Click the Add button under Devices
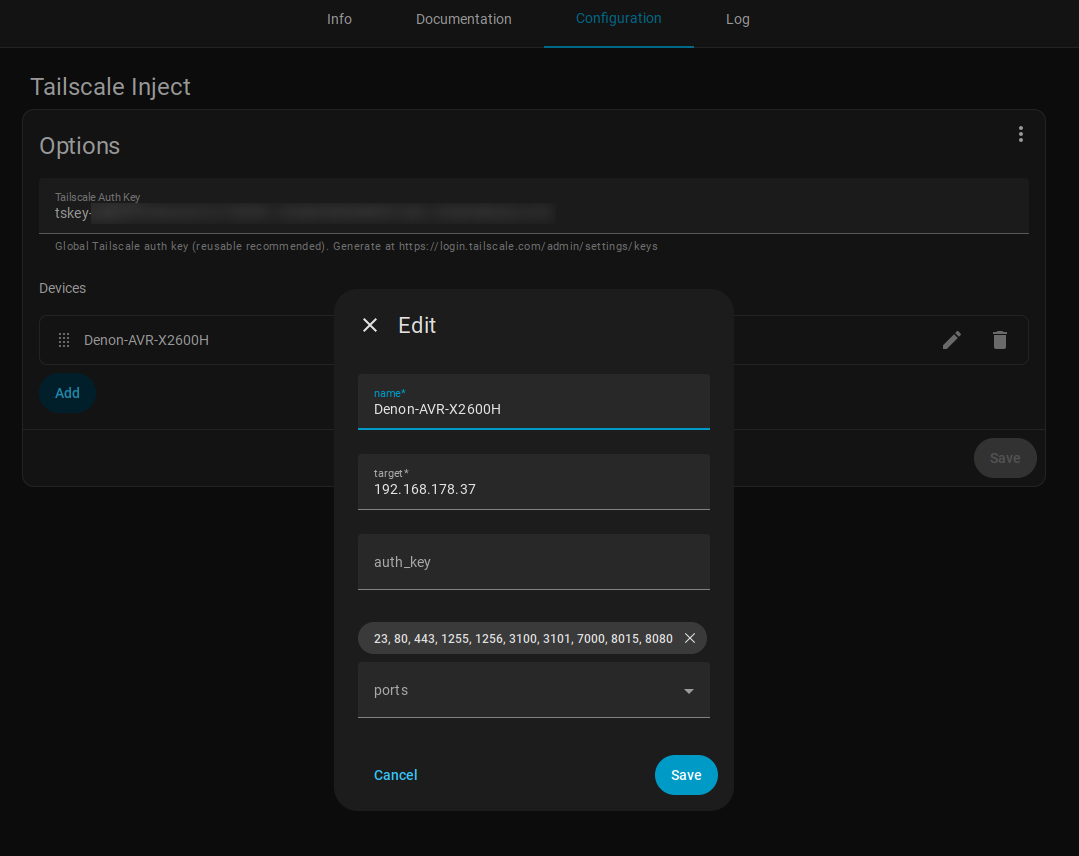1079x856 pixels. point(67,393)
